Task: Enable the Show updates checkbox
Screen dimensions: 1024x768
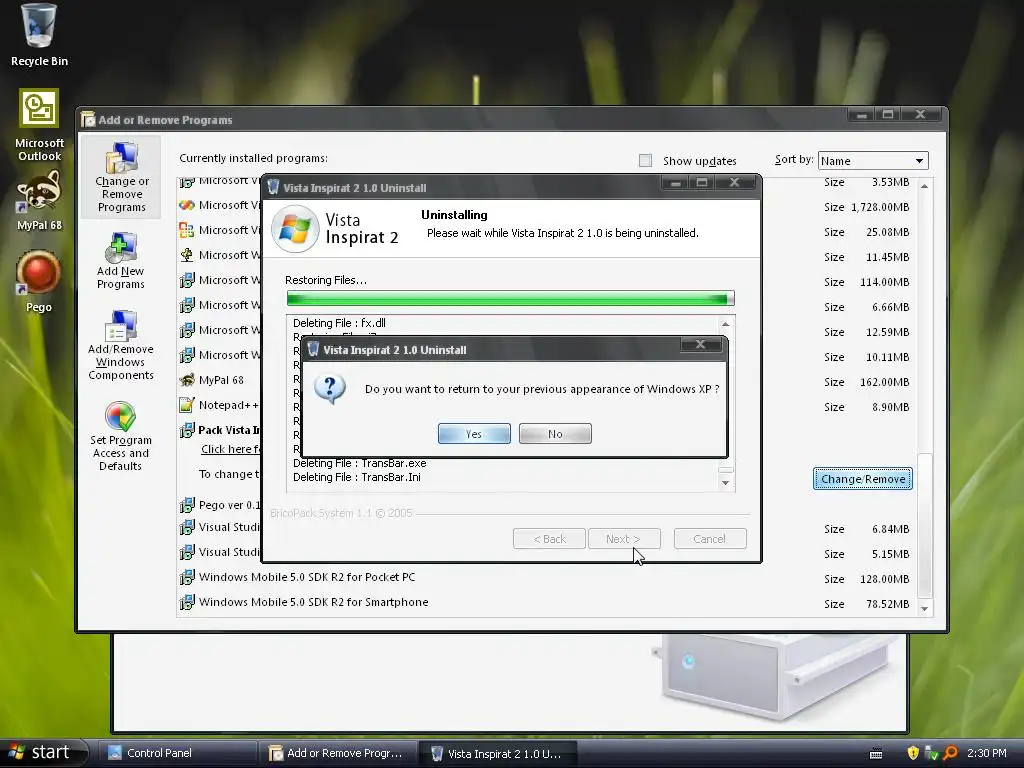Action: click(645, 161)
